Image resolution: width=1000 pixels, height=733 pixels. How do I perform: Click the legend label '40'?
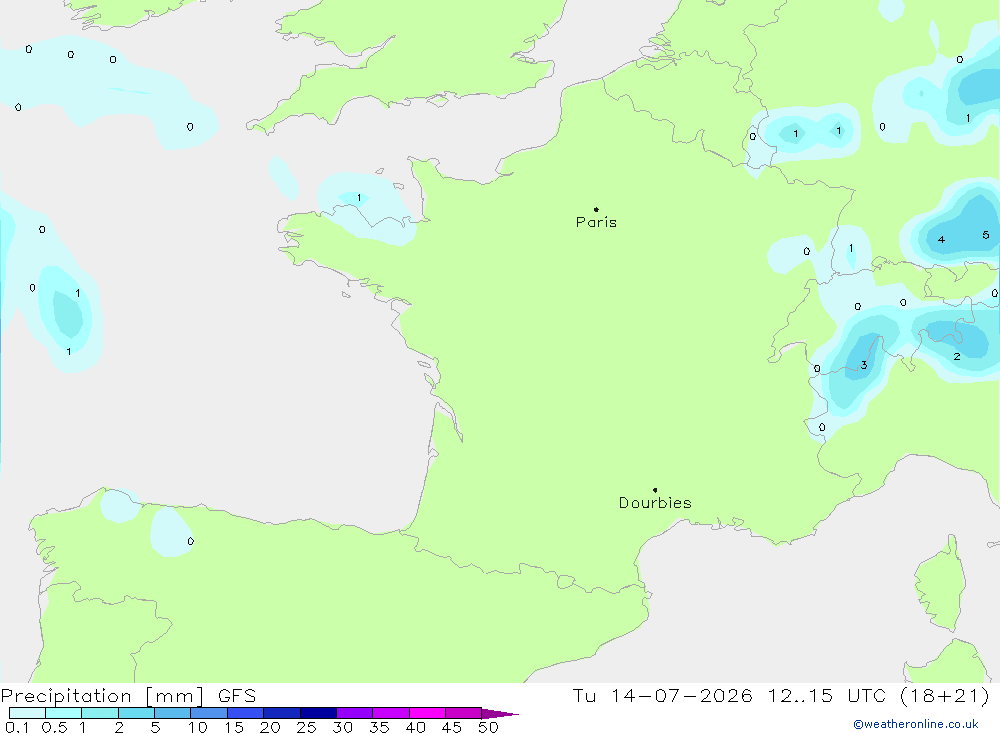416,727
